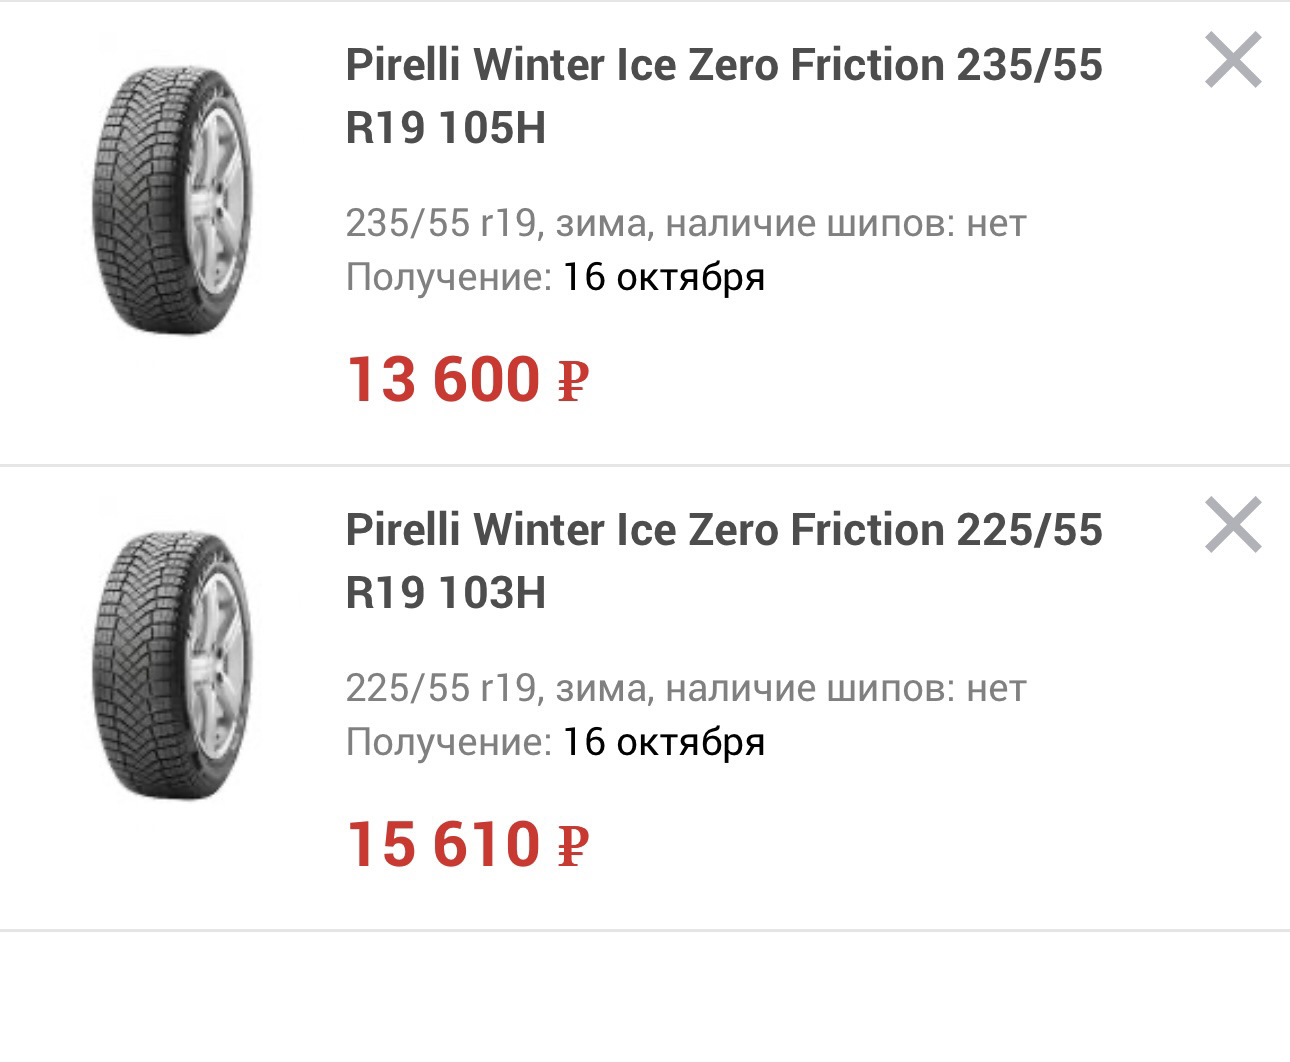
Task: Open the 235/55 R19 105H tire image
Action: [174, 200]
